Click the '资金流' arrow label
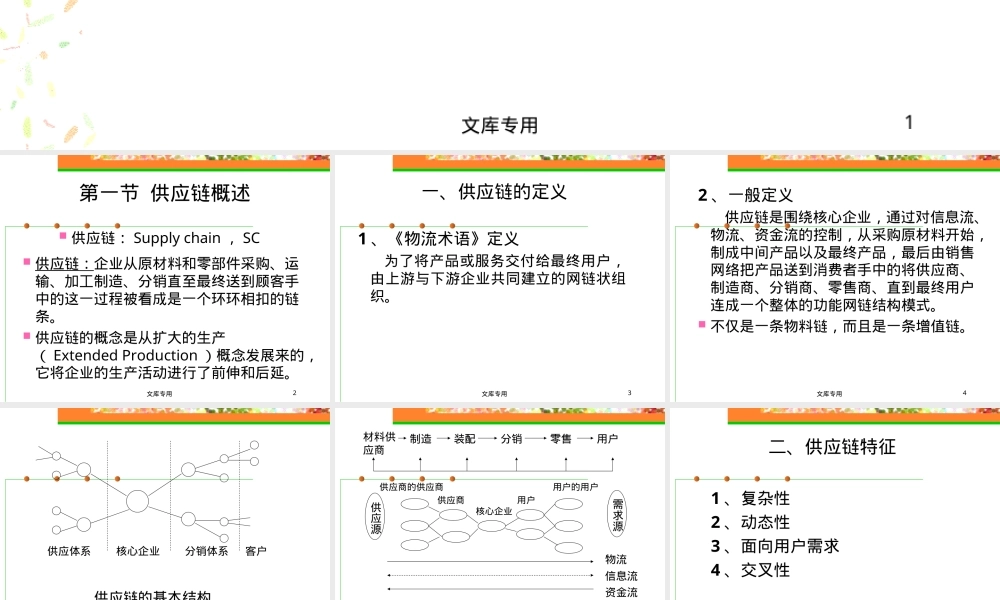The width and height of the screenshot is (1000, 600). click(621, 592)
